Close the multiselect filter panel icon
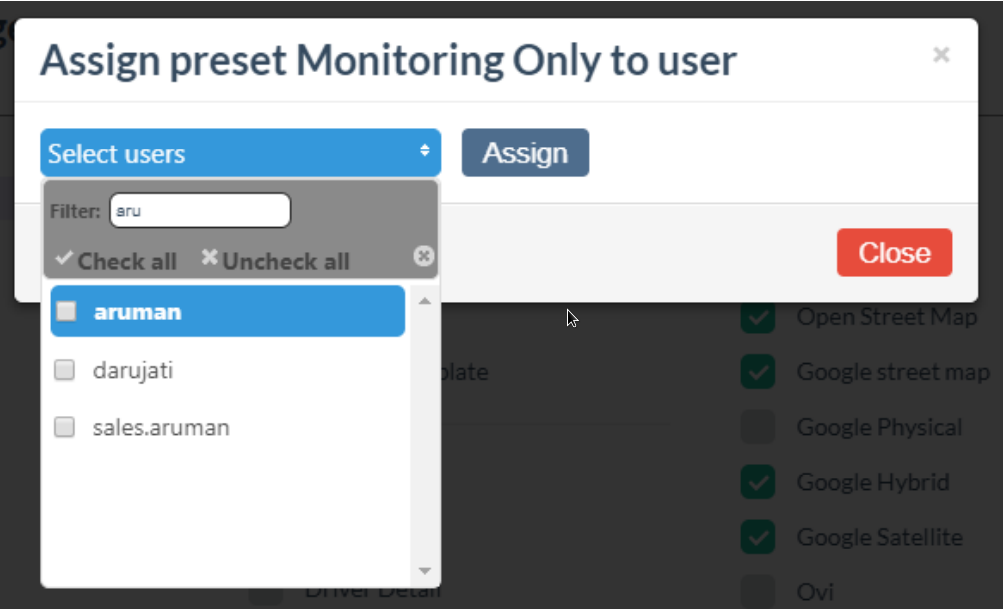This screenshot has width=1003, height=609. [x=424, y=256]
